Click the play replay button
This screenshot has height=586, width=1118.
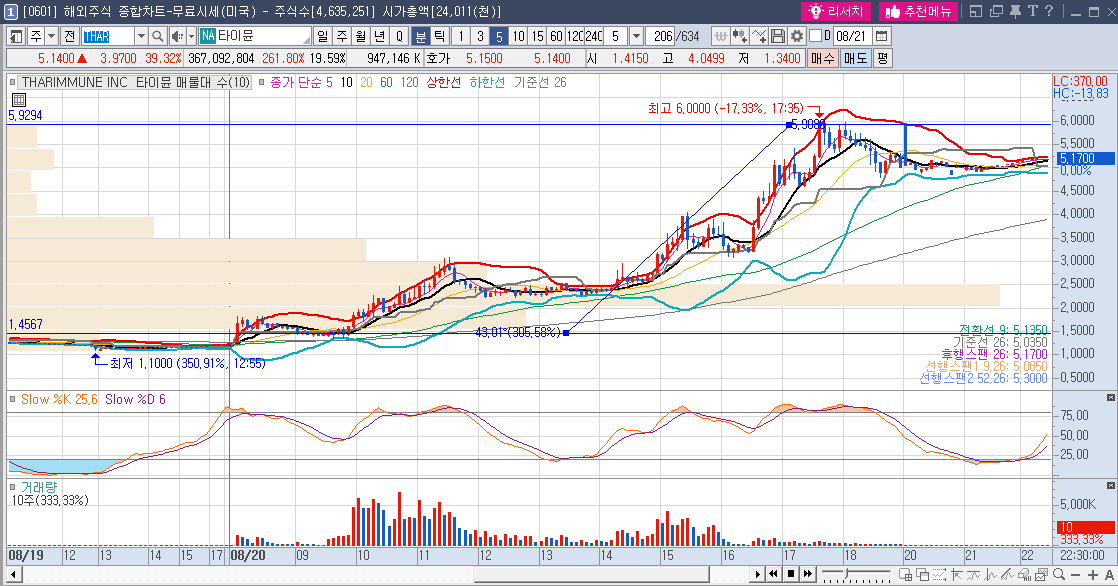point(757,574)
